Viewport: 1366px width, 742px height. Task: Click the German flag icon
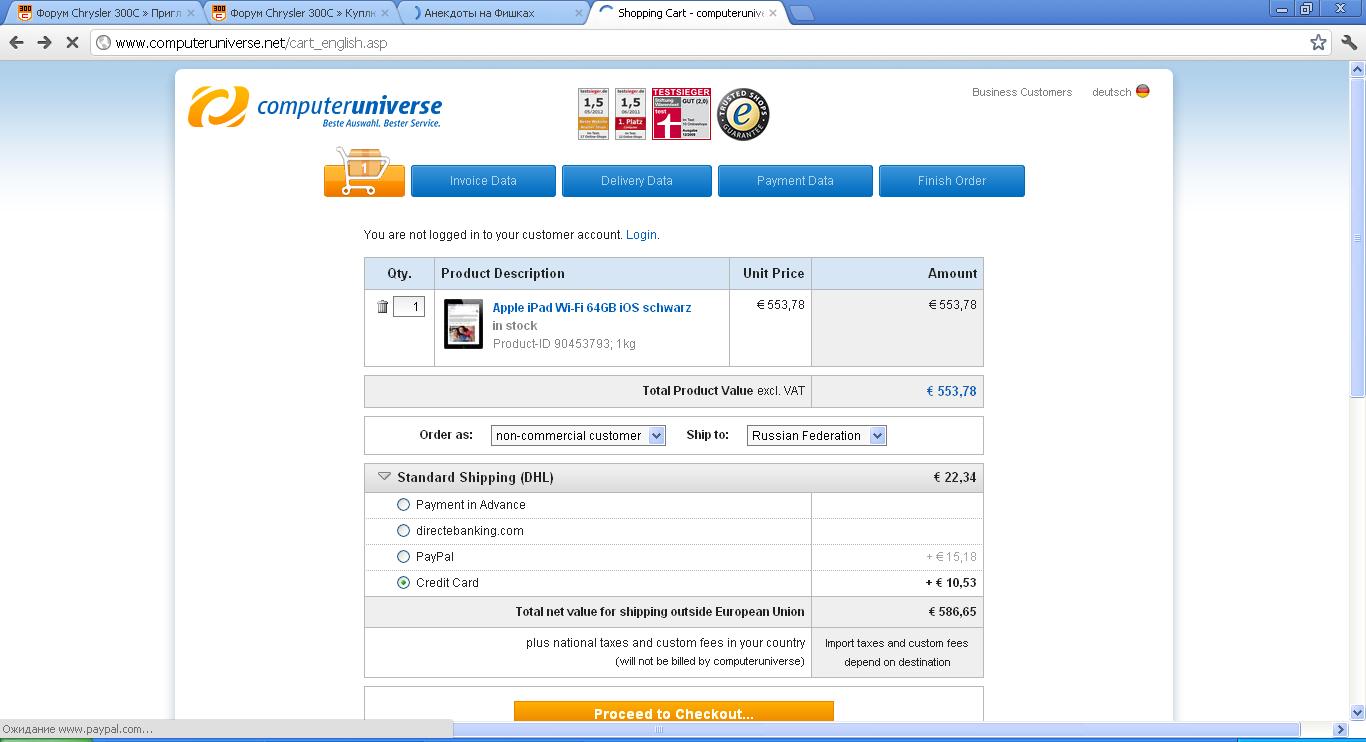tap(1142, 91)
